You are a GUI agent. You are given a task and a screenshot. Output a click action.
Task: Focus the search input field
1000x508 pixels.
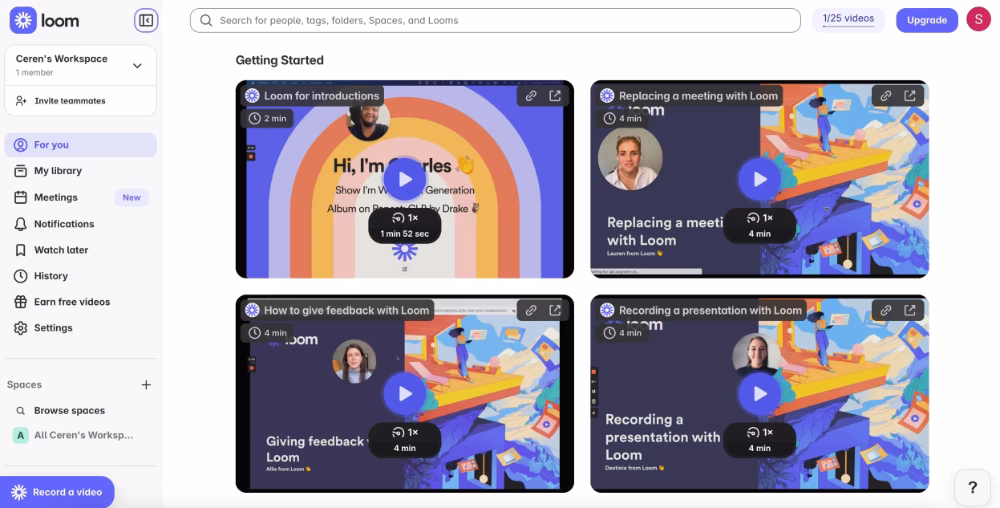(x=495, y=20)
